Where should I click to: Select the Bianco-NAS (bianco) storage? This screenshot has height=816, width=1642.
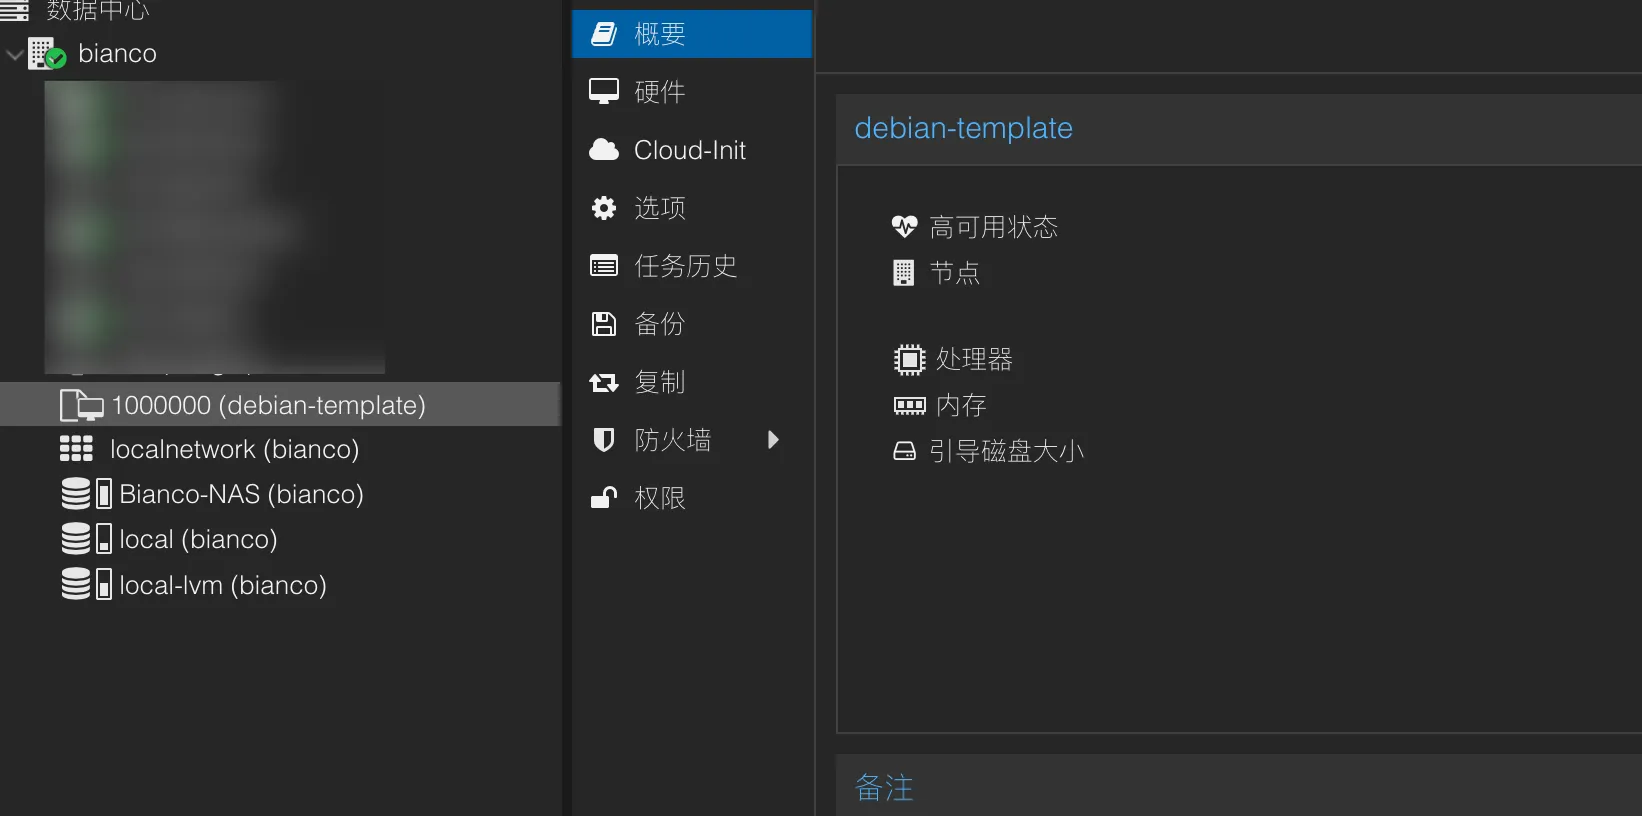241,494
